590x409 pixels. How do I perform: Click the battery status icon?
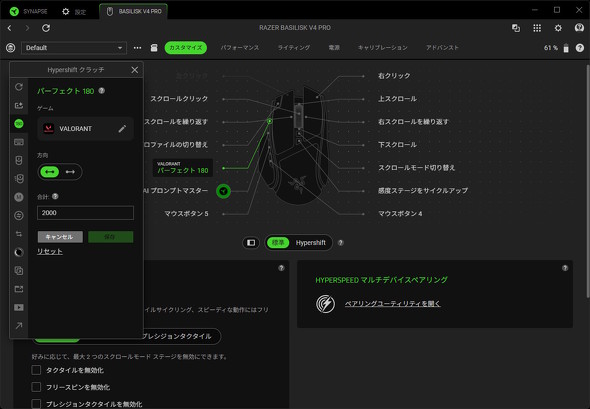click(566, 48)
